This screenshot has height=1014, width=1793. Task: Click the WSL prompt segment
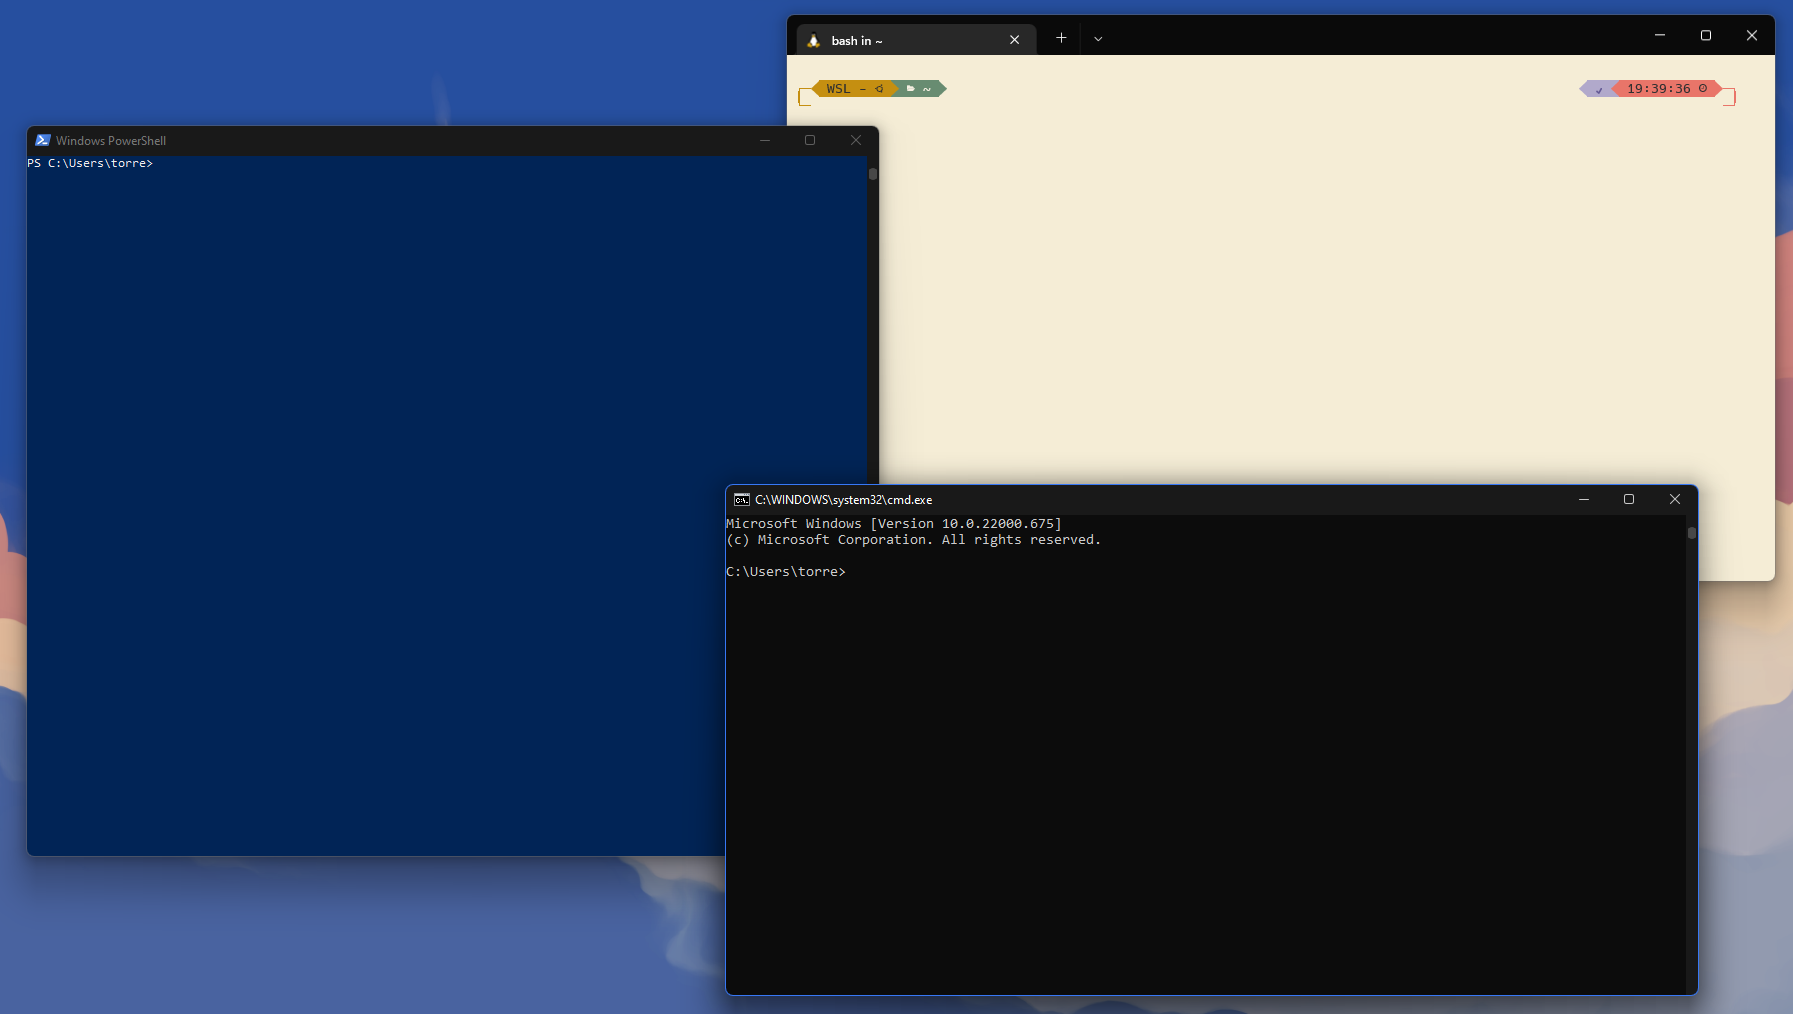[x=853, y=89]
